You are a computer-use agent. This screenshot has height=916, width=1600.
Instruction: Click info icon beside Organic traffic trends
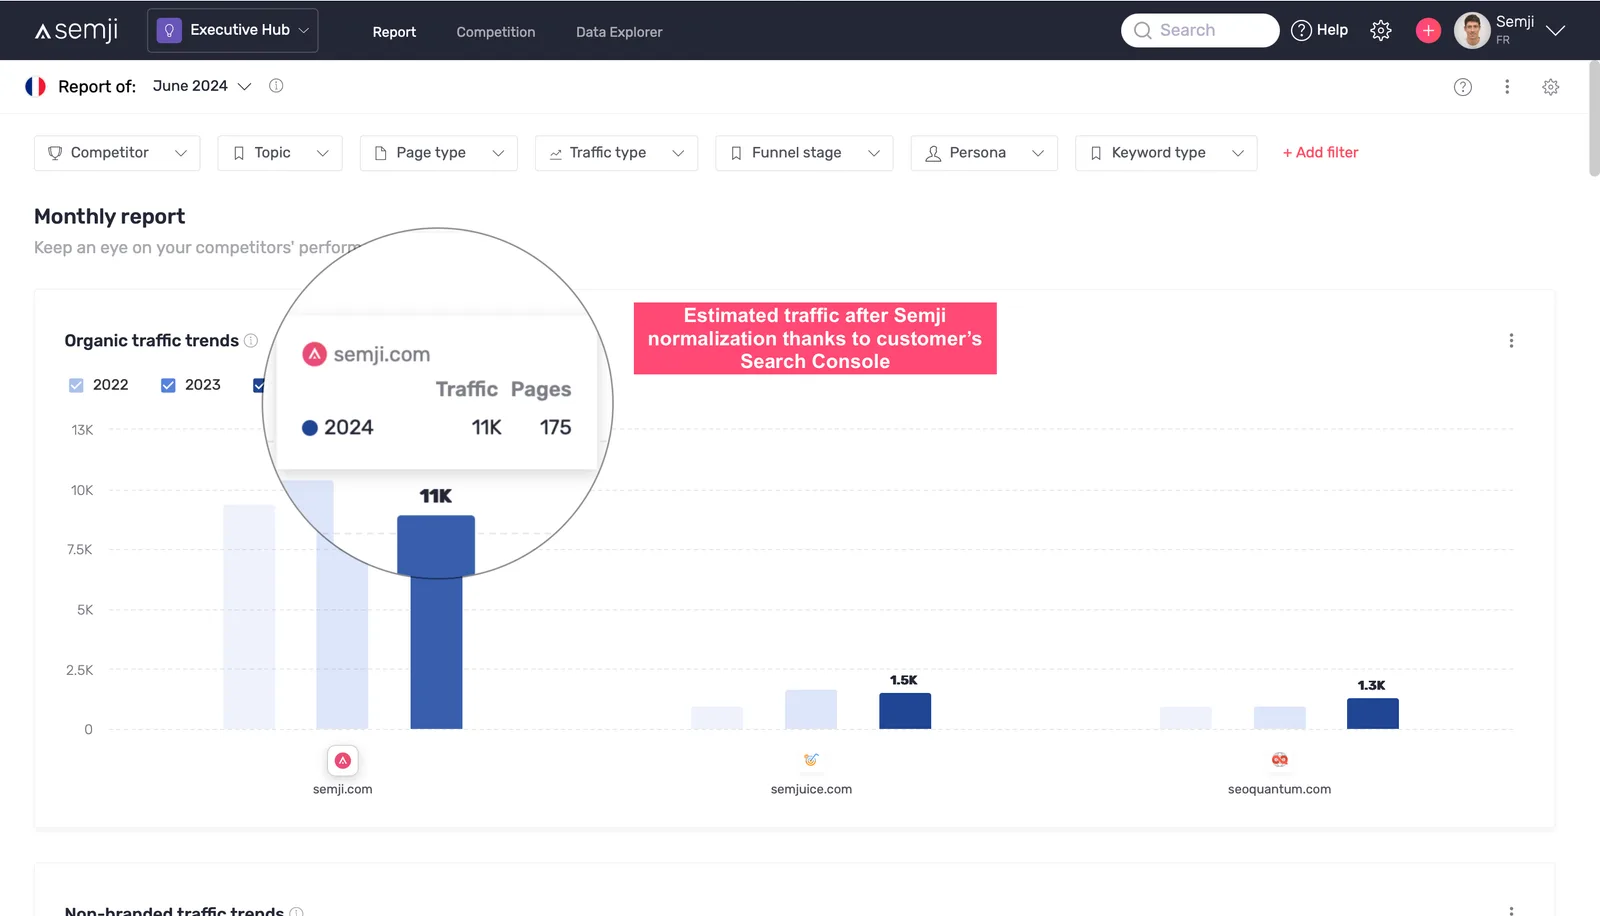[x=251, y=340]
